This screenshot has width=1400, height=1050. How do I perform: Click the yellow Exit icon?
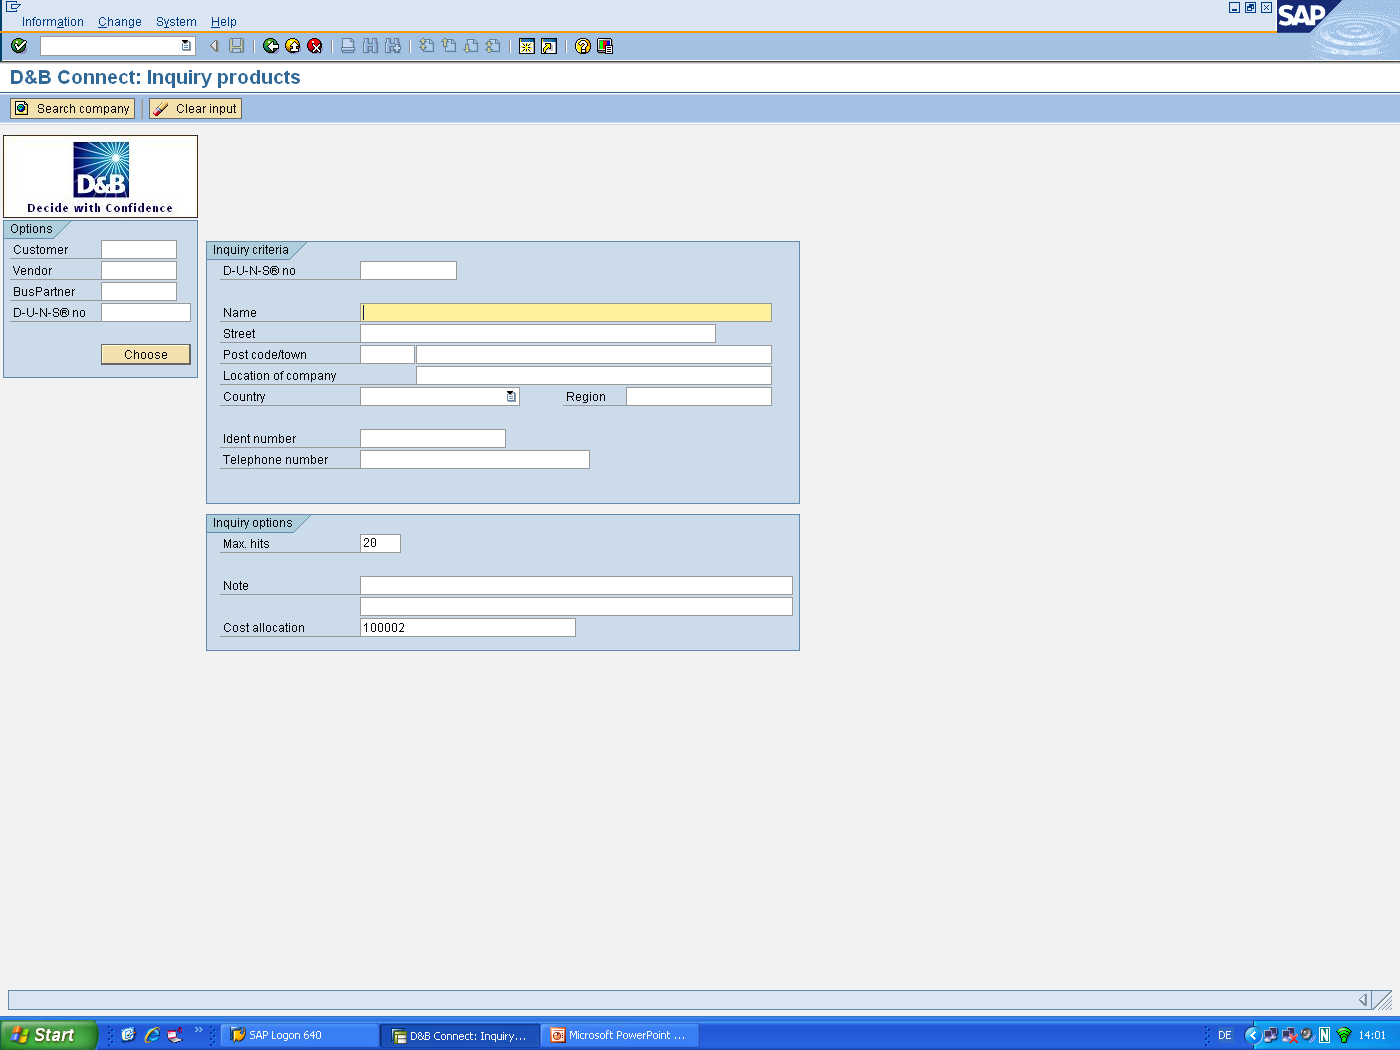pos(293,46)
